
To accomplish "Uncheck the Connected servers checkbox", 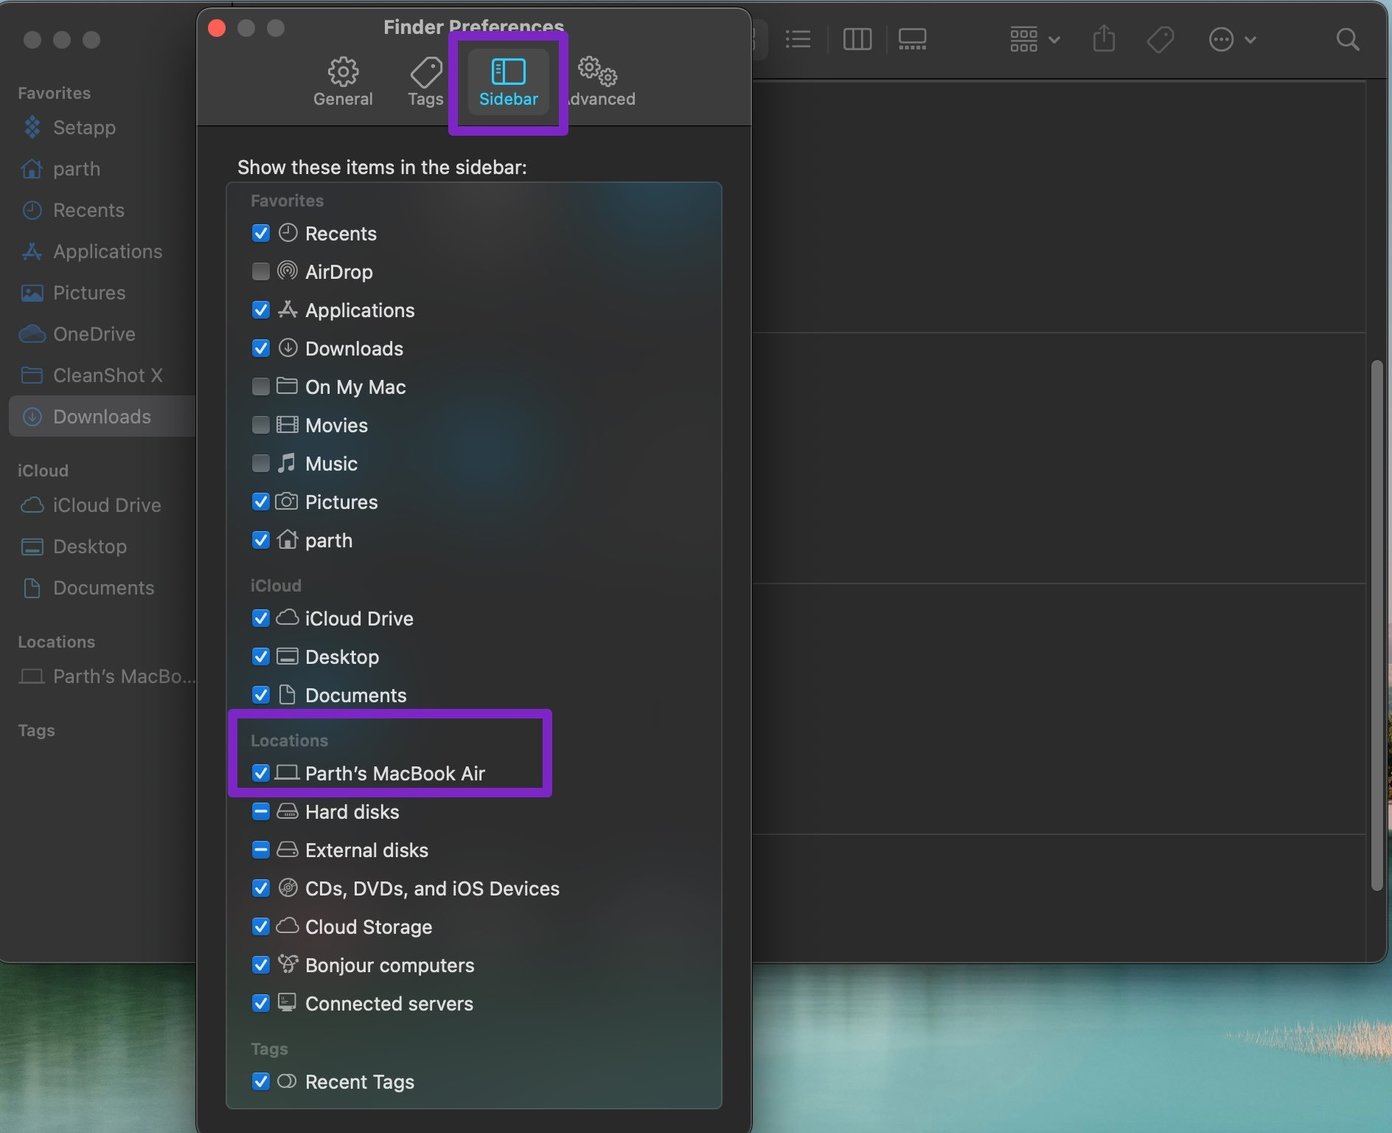I will tap(261, 1003).
